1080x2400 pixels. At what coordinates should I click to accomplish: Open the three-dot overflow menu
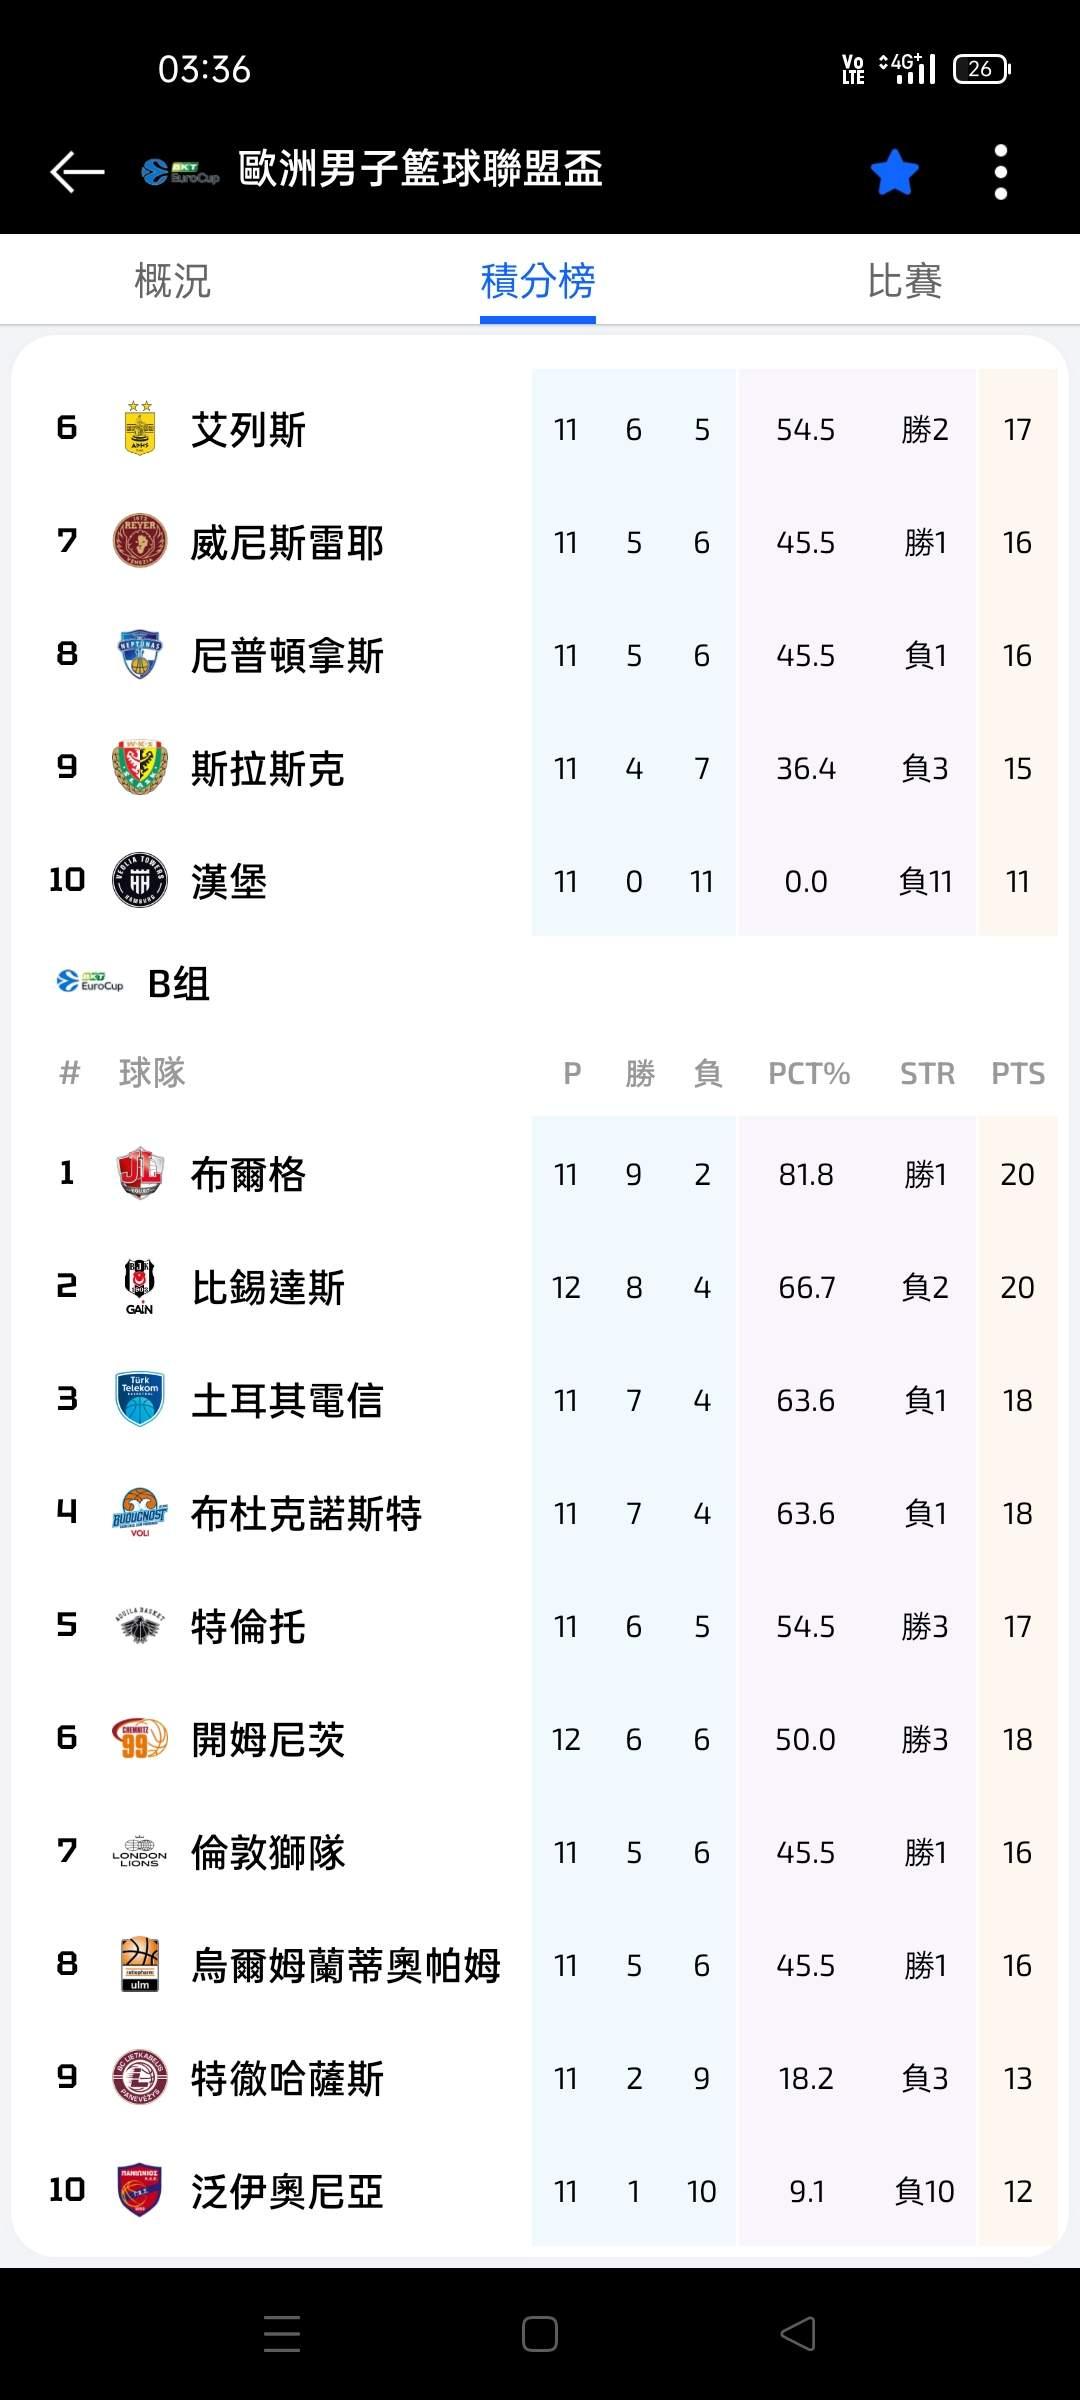point(1000,172)
